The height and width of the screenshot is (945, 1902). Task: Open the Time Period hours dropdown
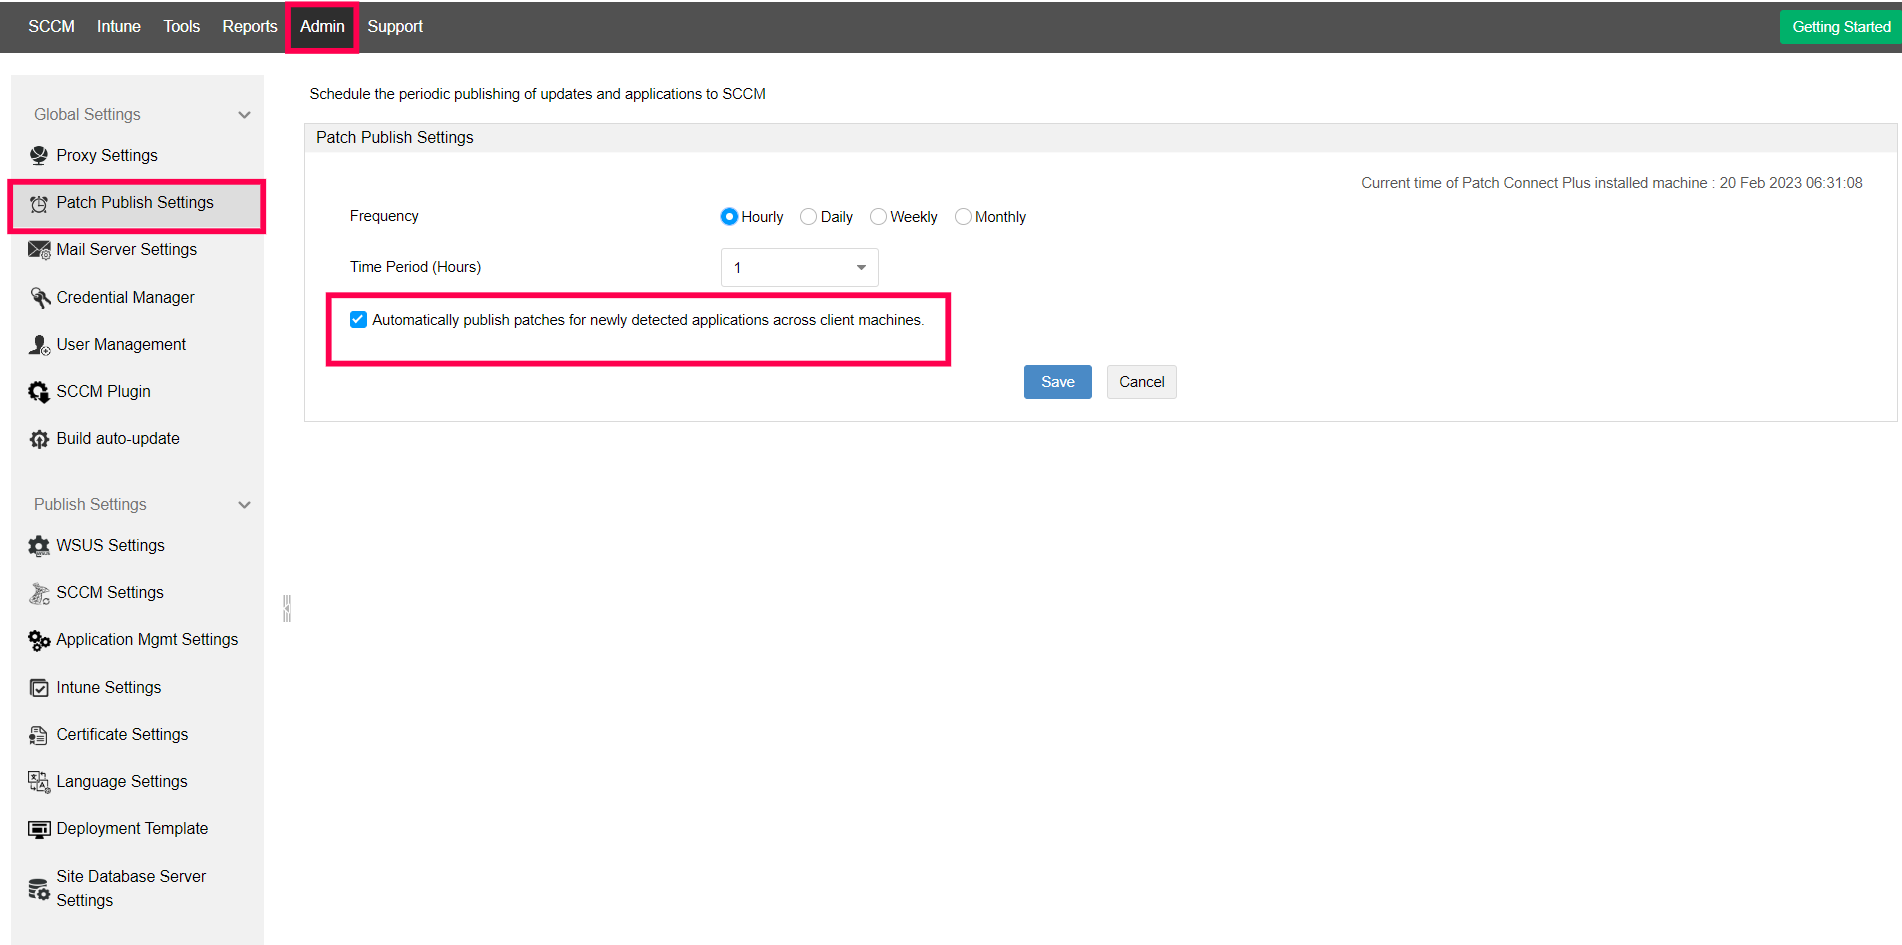(x=860, y=267)
